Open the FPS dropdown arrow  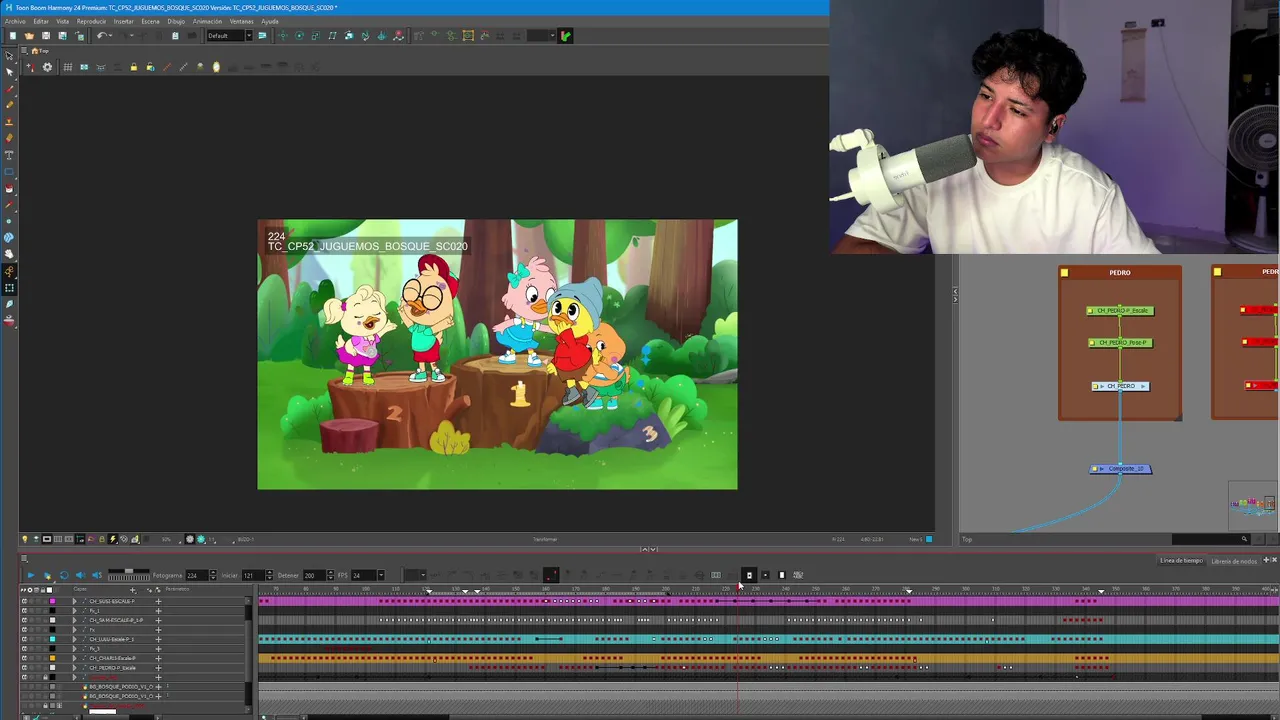[381, 575]
